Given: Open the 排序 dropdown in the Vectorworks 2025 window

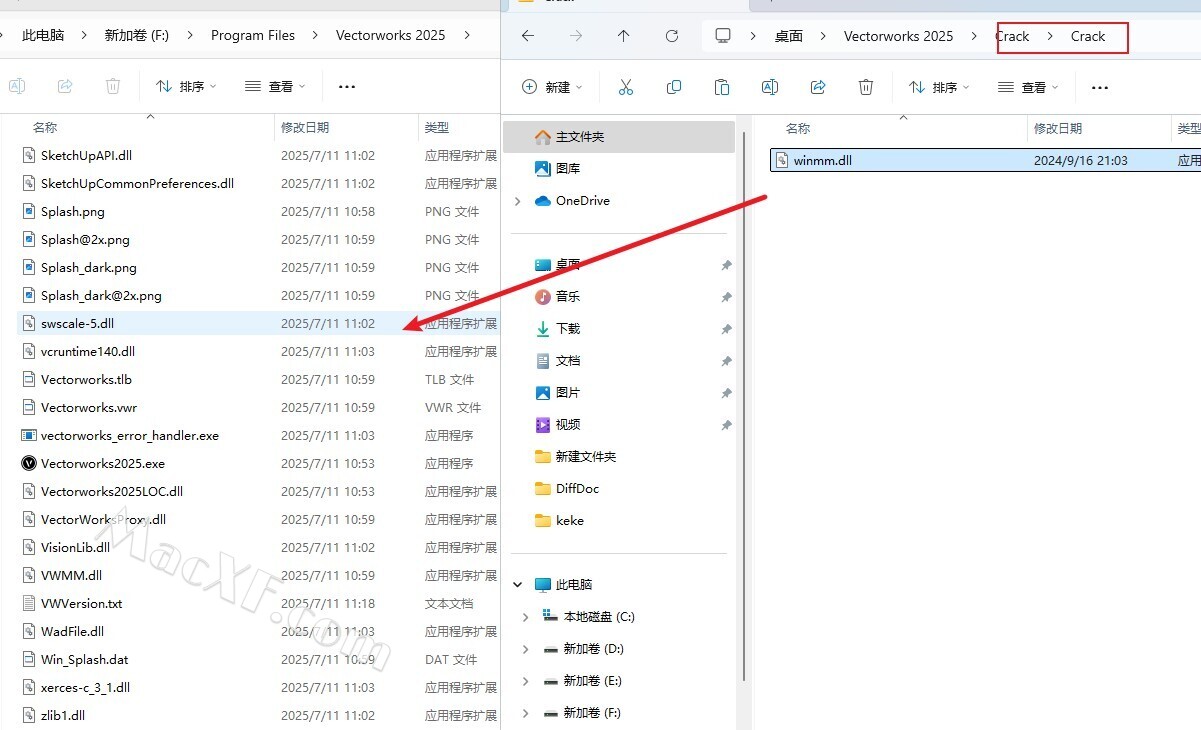Looking at the screenshot, I should coord(186,86).
